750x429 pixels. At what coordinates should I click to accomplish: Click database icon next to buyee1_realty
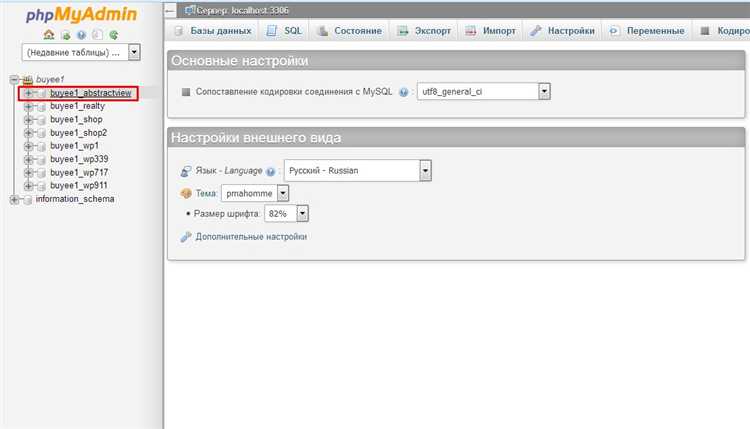[x=42, y=106]
